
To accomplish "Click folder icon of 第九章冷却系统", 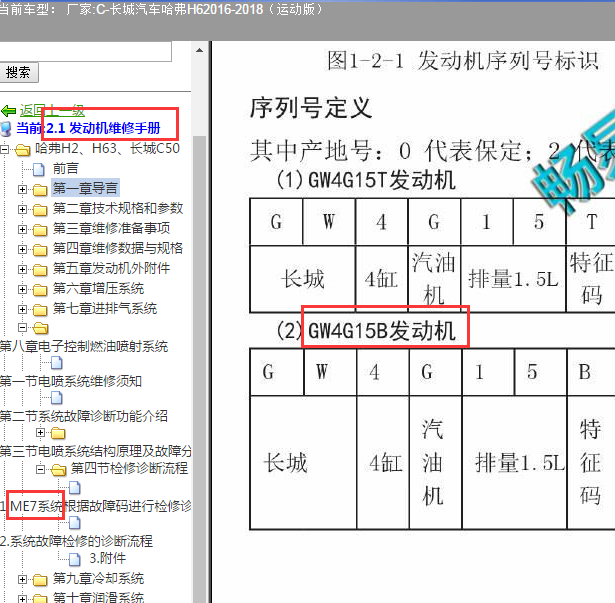I will pyautogui.click(x=40, y=580).
